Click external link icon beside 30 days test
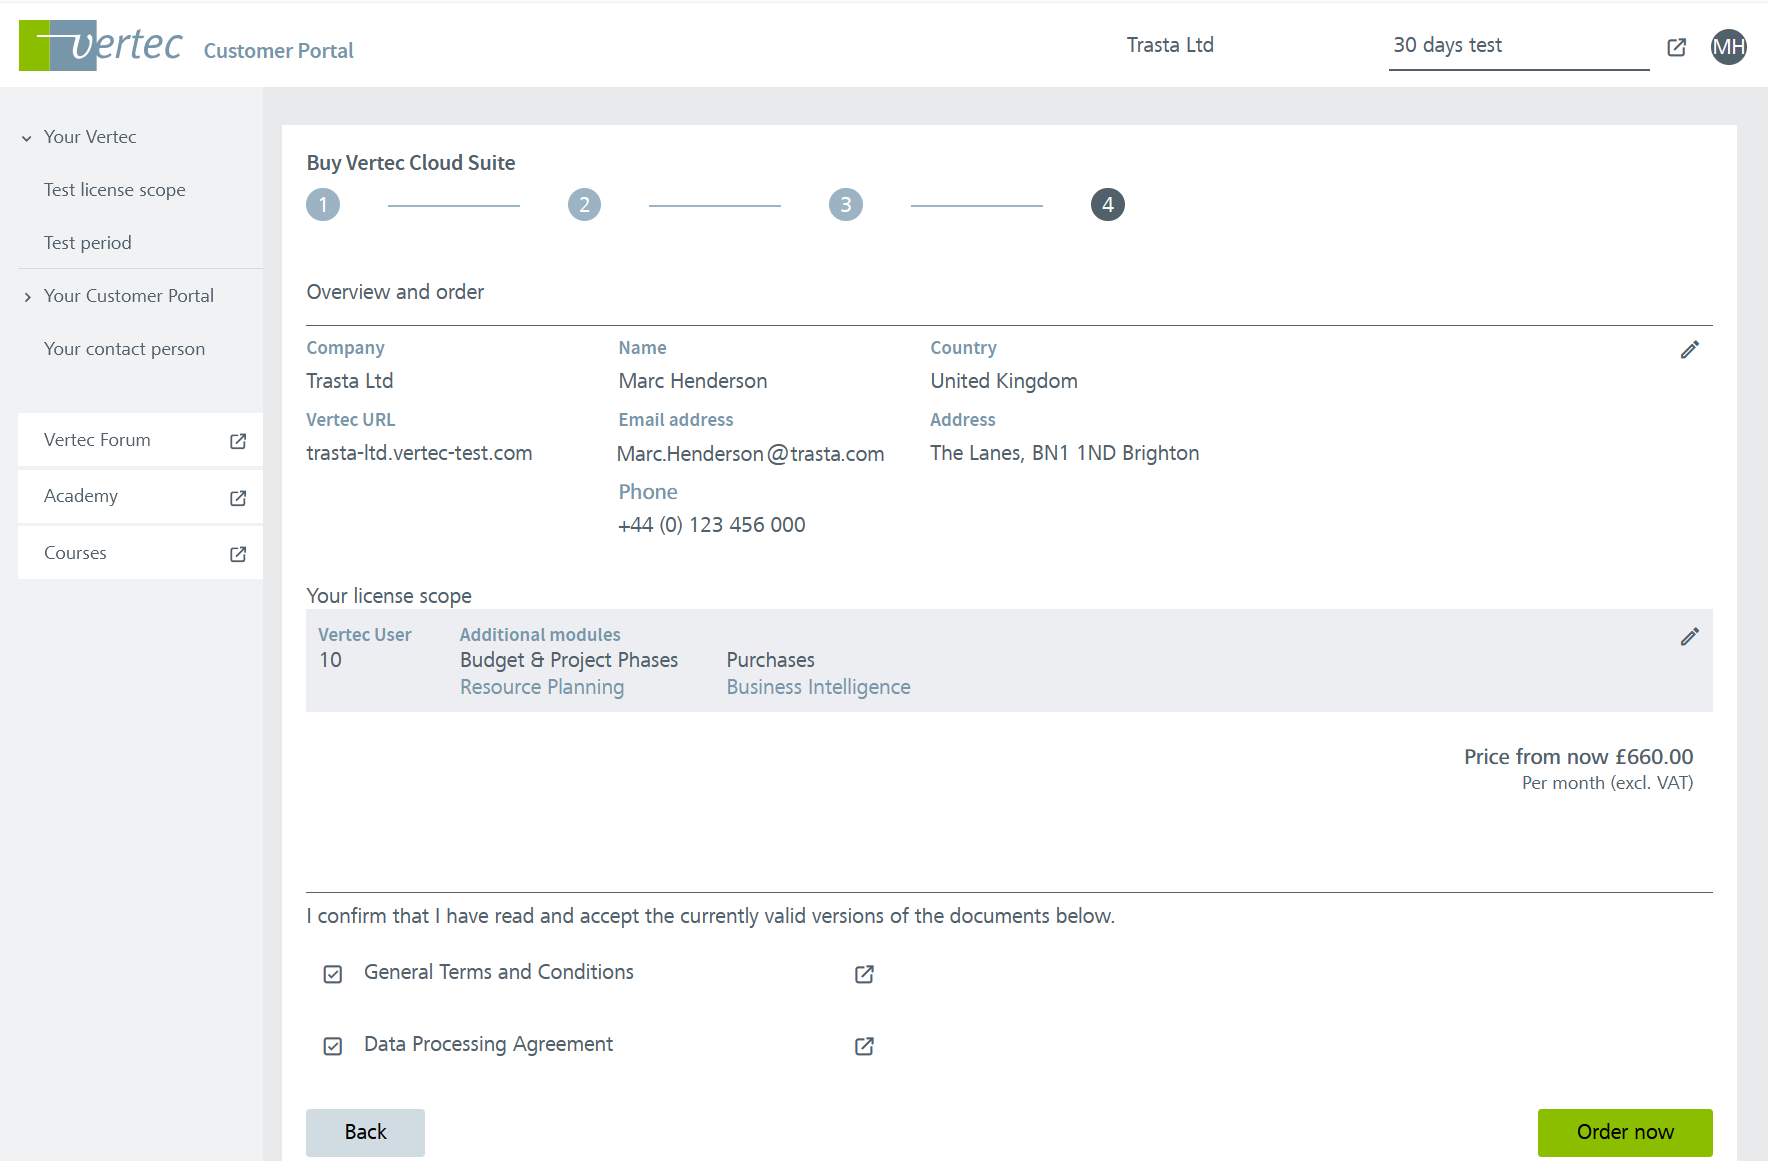The width and height of the screenshot is (1768, 1166). tap(1676, 47)
